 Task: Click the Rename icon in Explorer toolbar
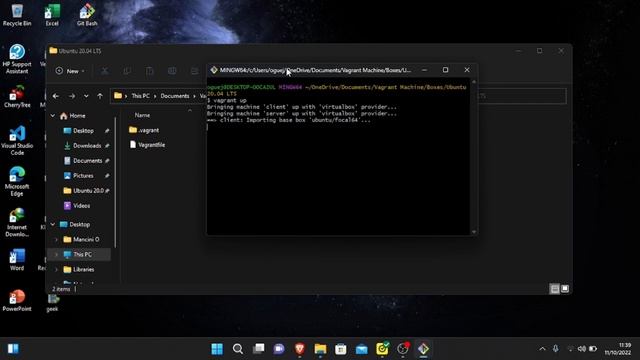point(172,71)
